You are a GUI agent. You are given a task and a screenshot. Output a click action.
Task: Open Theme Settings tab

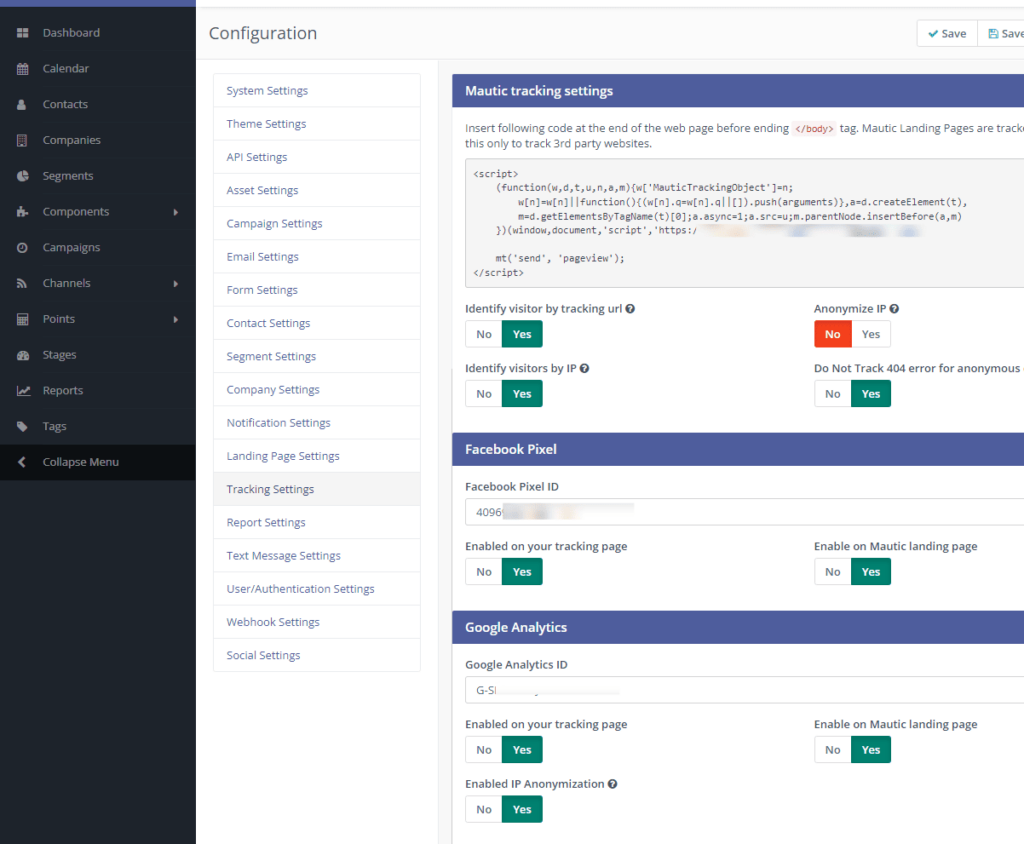coord(317,124)
